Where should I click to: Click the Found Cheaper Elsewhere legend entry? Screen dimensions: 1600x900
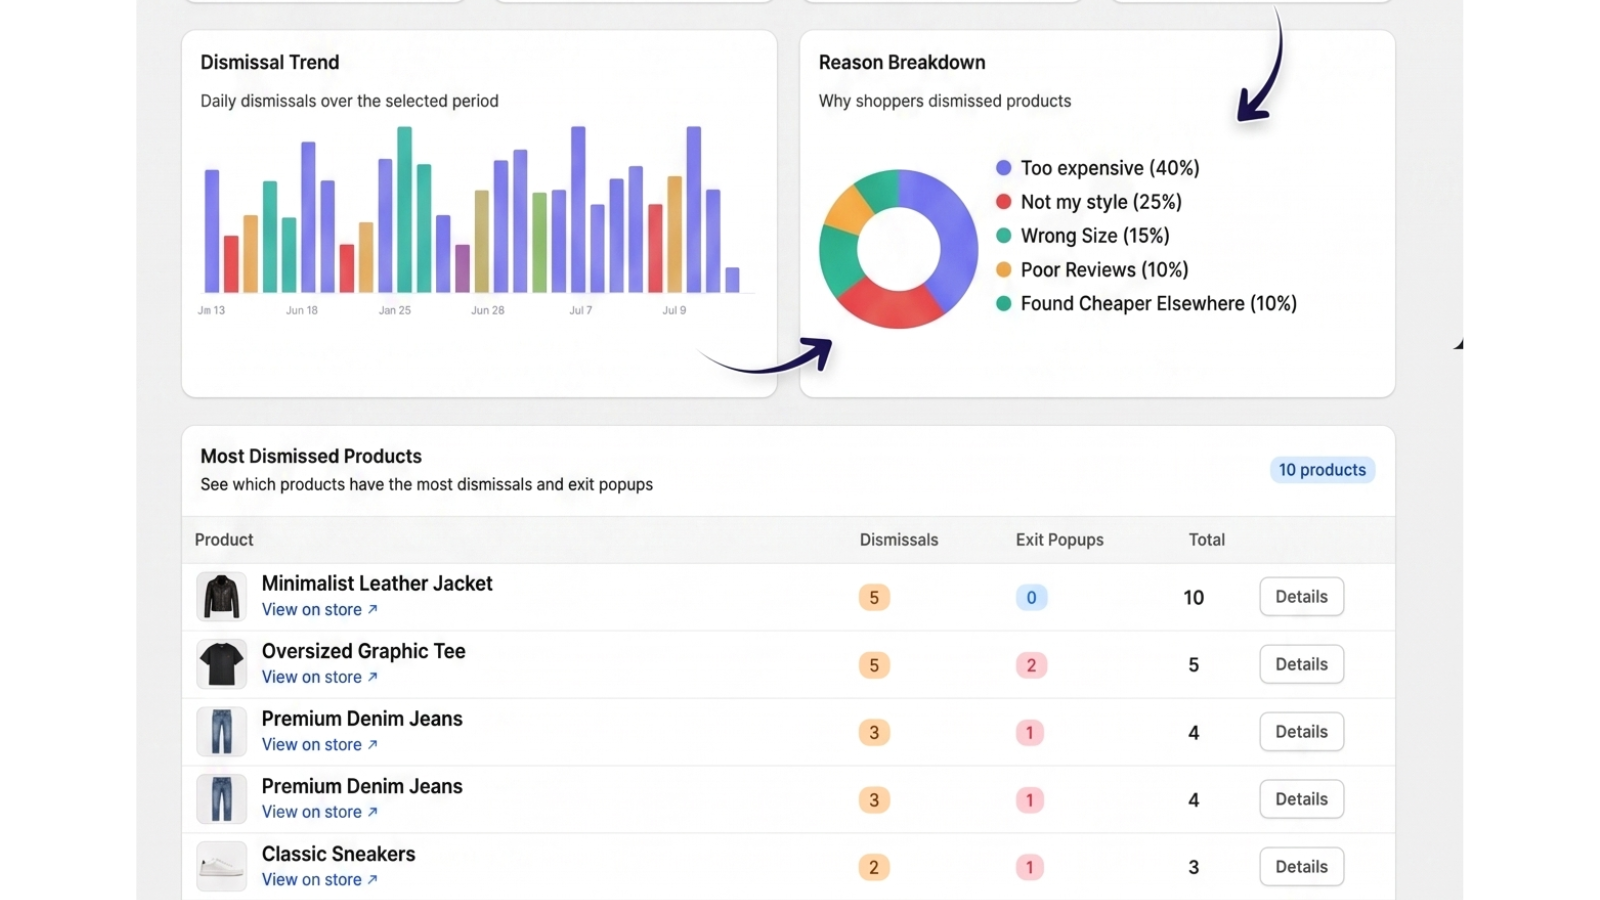tap(1146, 304)
